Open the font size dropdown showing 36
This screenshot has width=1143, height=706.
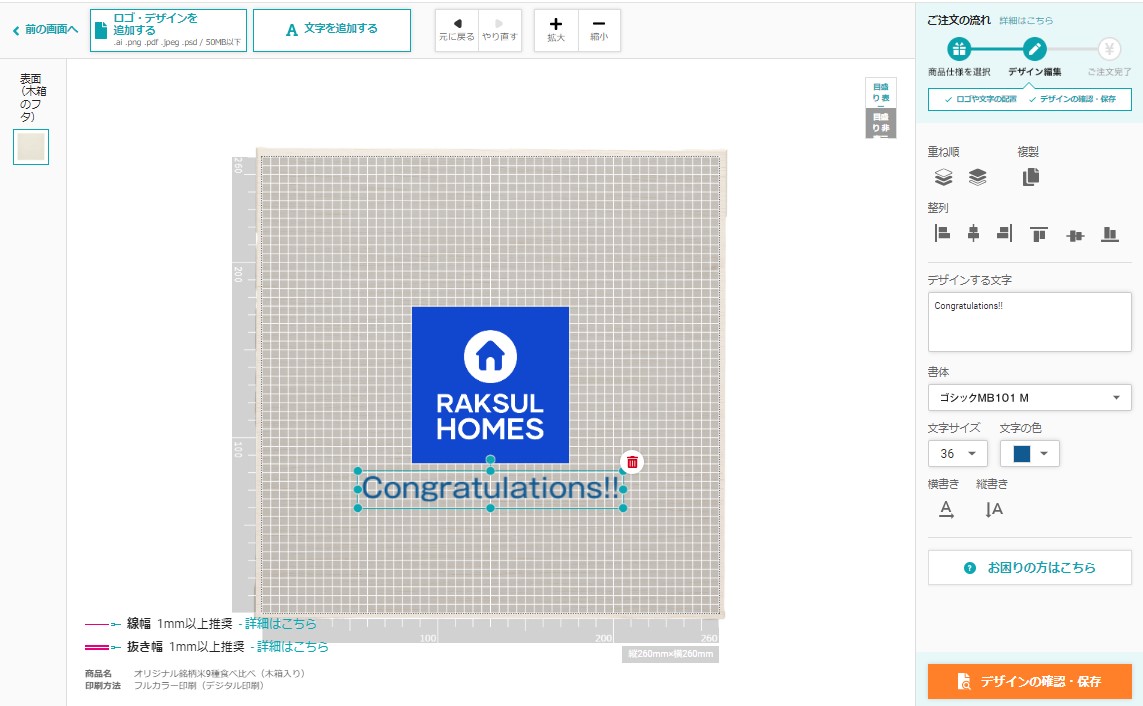tap(958, 453)
